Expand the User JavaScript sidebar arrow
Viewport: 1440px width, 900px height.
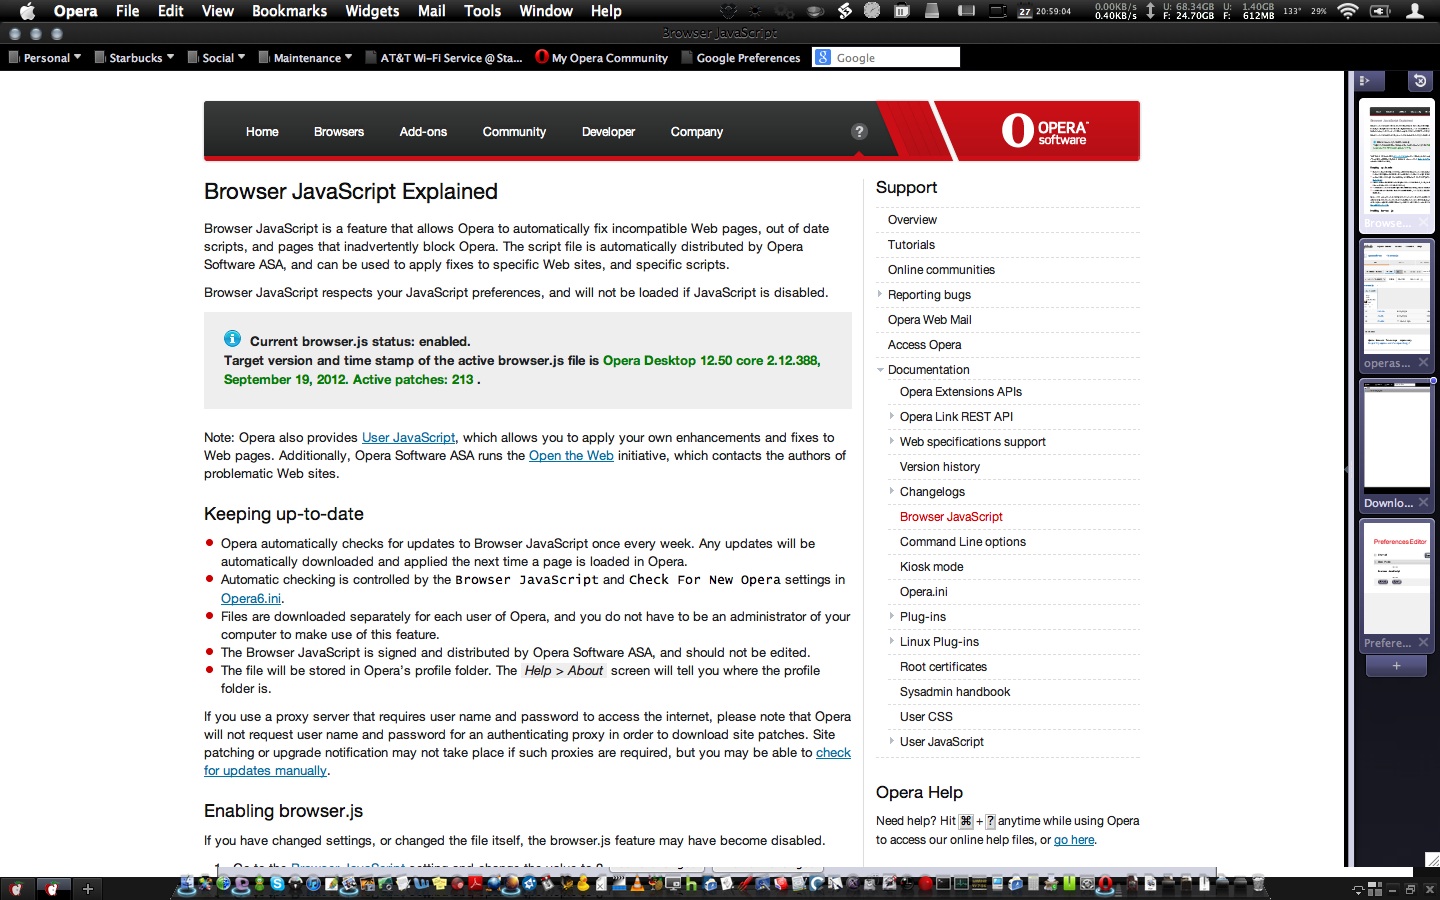click(892, 741)
